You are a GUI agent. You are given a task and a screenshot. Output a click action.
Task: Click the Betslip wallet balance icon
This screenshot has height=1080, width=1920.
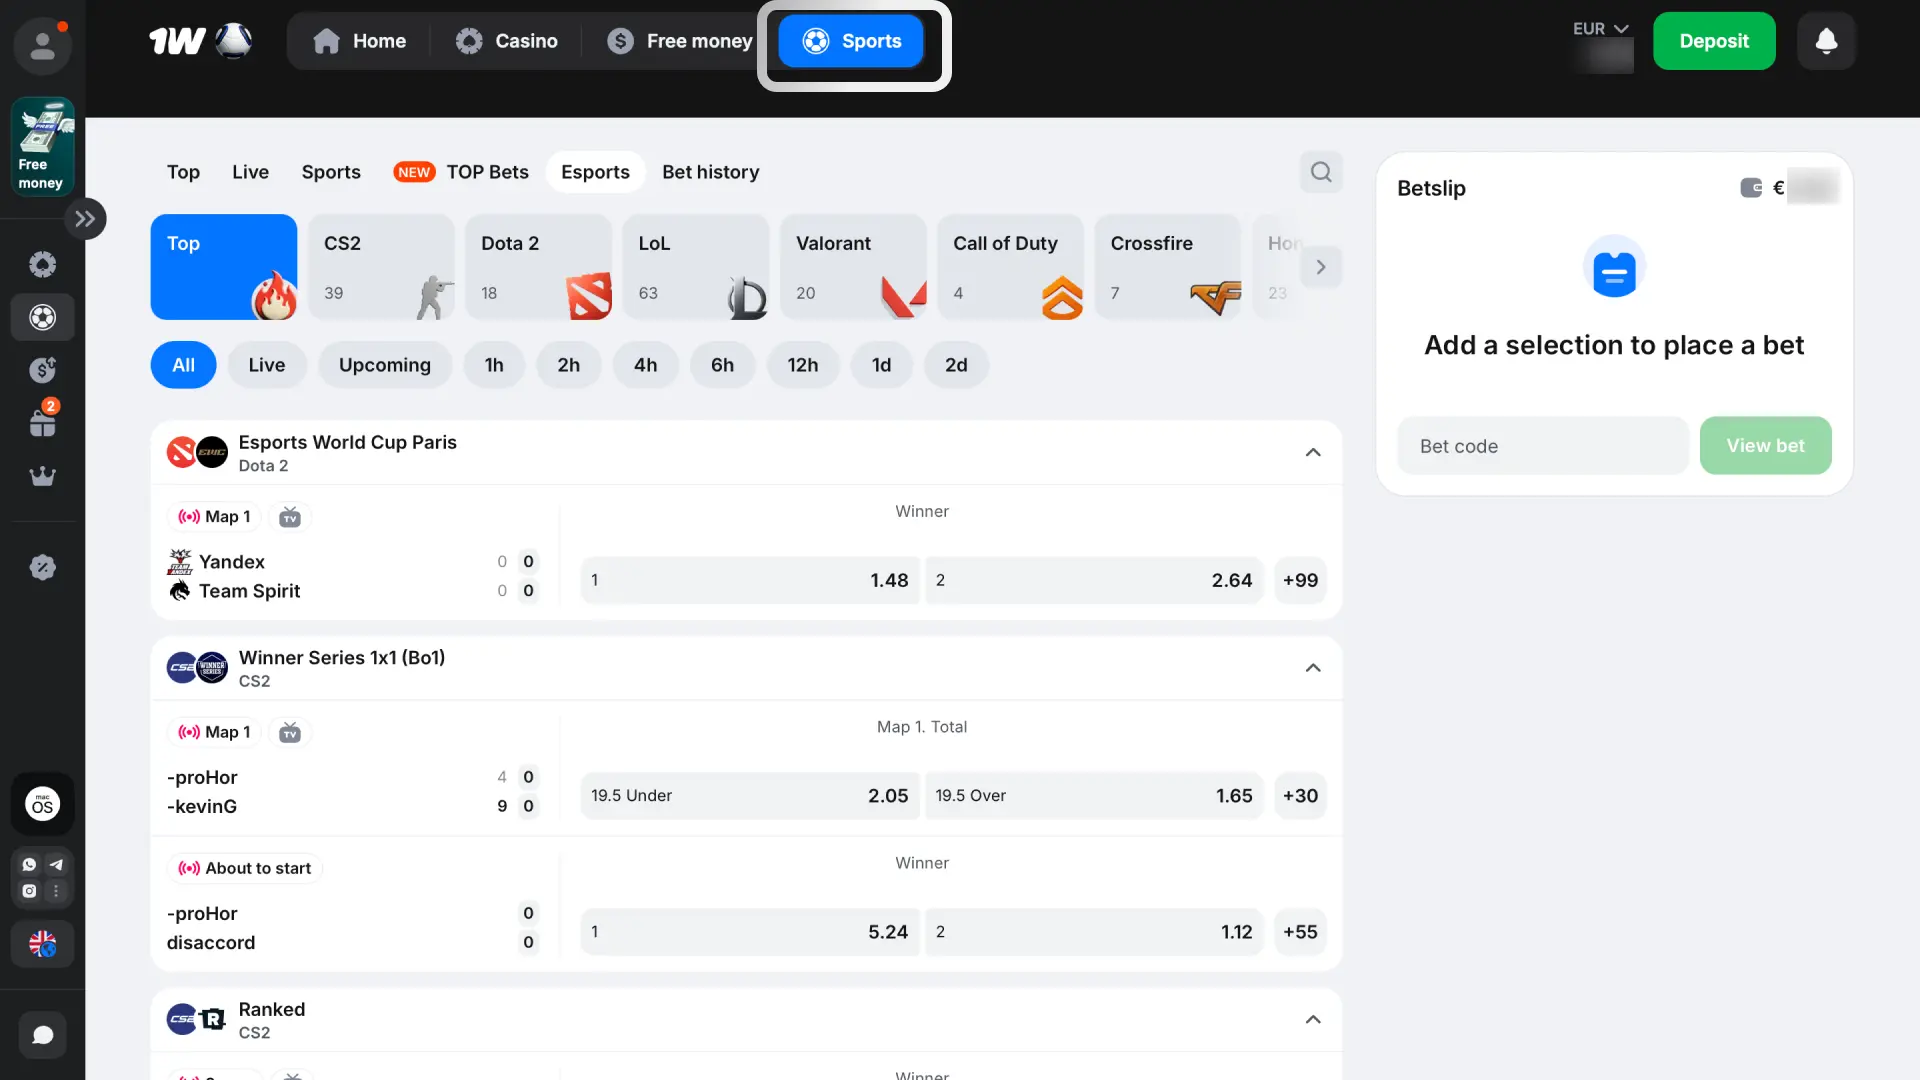pyautogui.click(x=1751, y=188)
